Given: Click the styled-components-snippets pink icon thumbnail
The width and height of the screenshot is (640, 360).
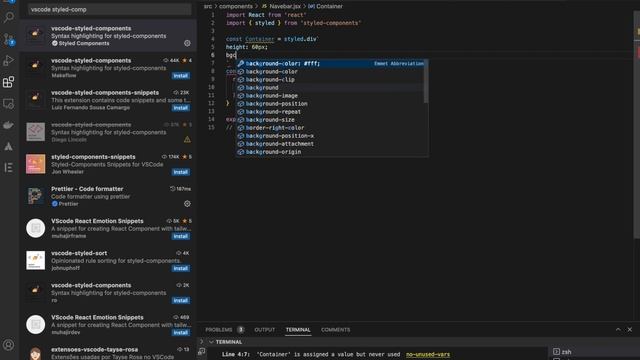Looking at the screenshot, I should 36,164.
